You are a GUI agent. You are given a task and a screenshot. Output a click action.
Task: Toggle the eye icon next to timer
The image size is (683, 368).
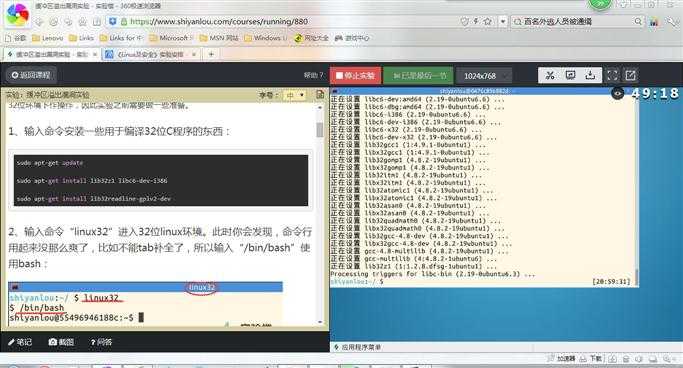coord(617,93)
